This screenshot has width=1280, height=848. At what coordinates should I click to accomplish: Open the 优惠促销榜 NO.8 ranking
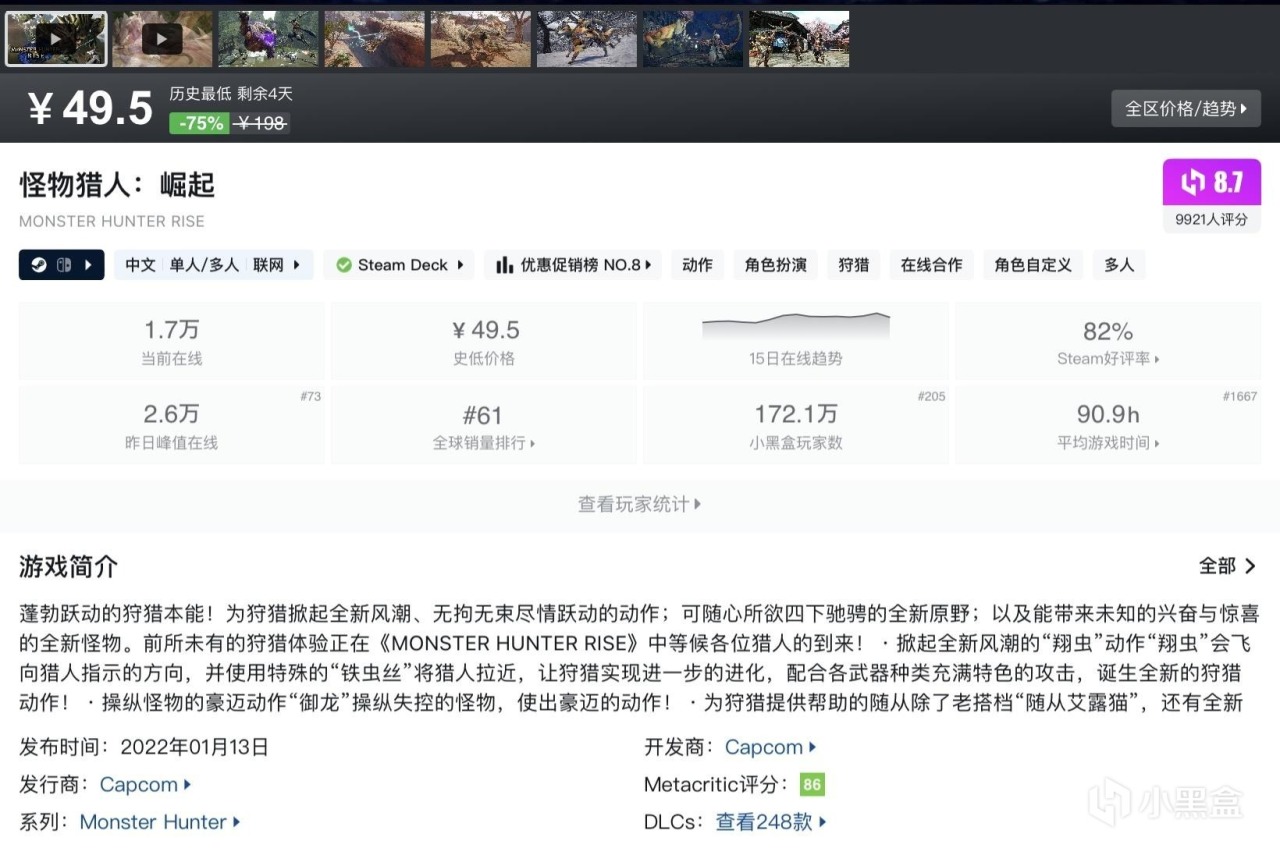(574, 265)
